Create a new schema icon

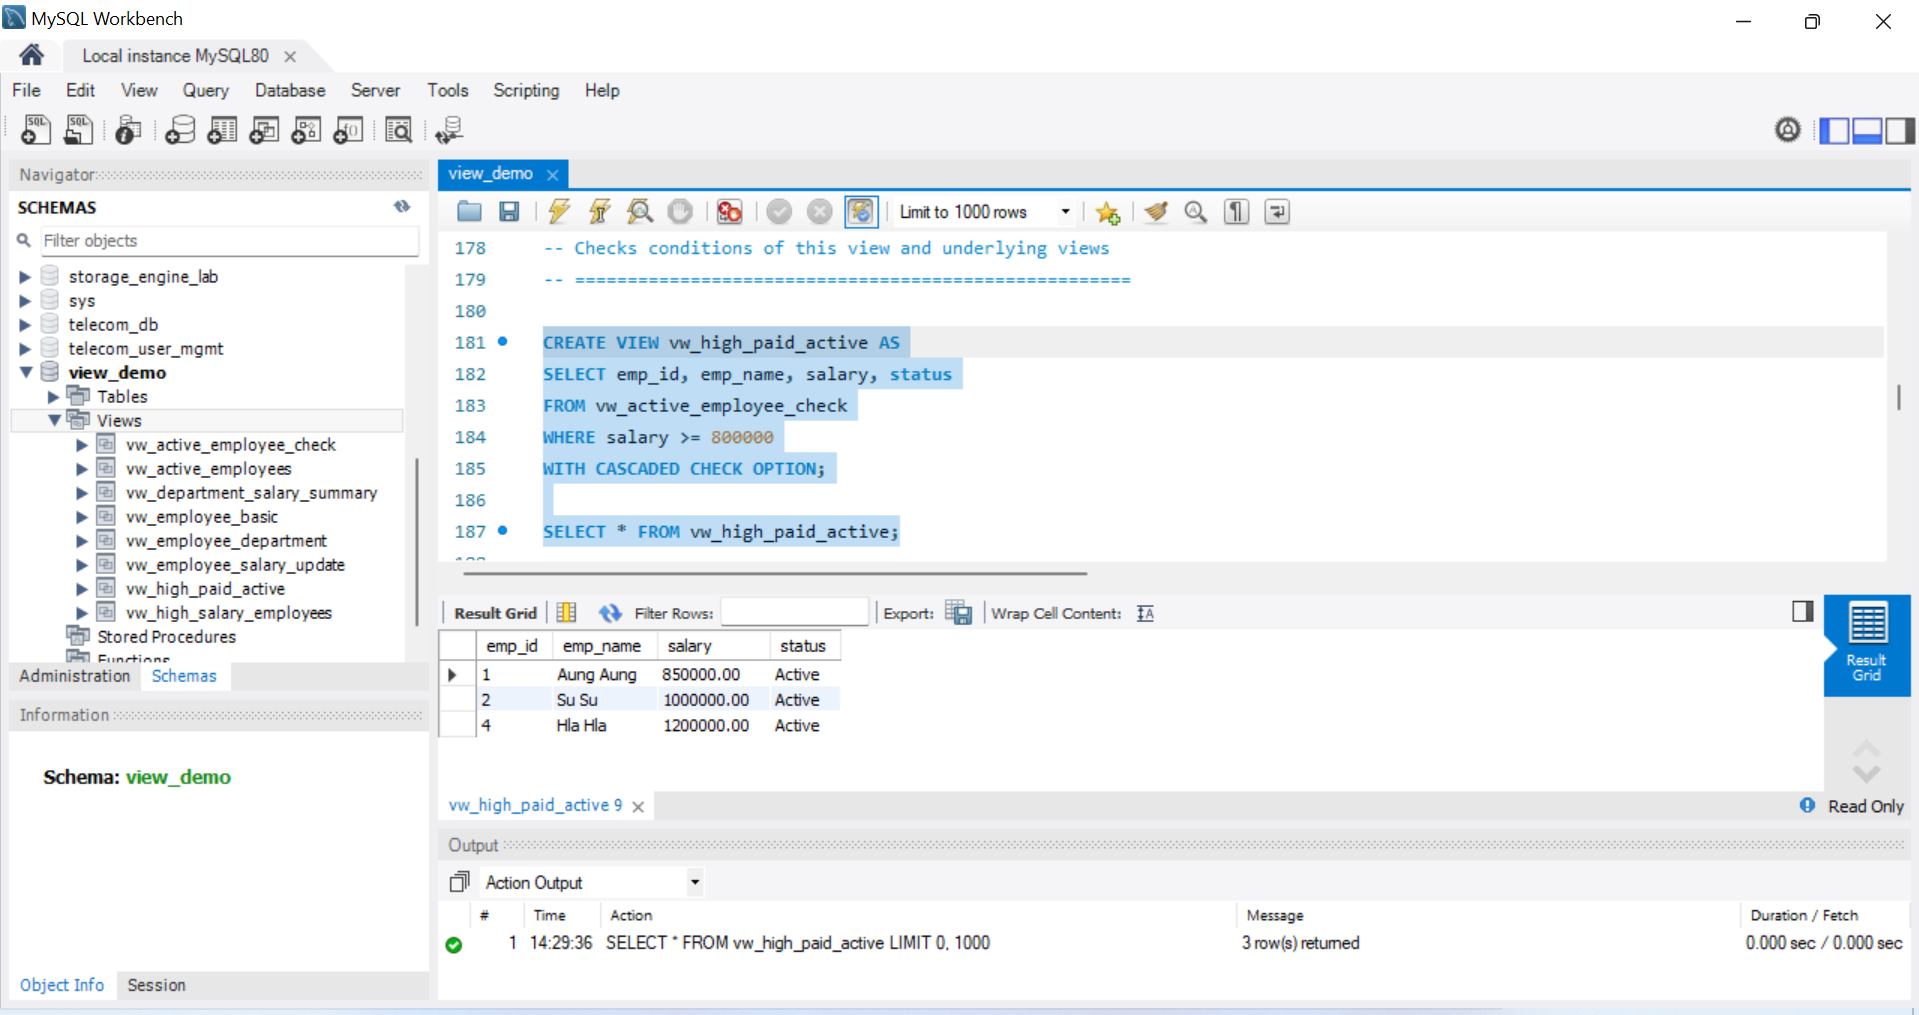(x=180, y=130)
